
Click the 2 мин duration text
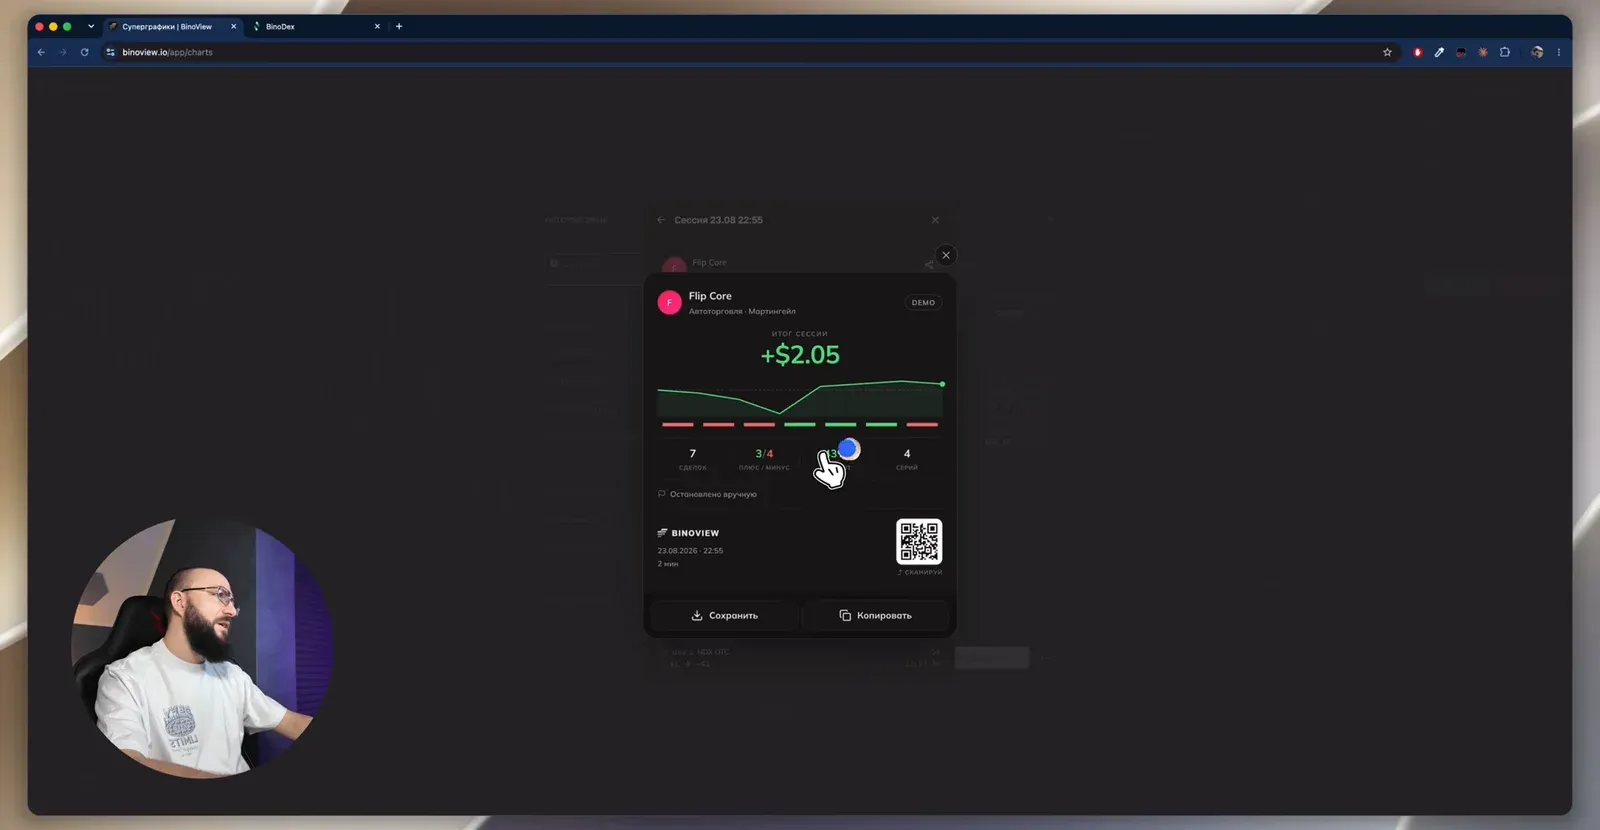click(668, 564)
